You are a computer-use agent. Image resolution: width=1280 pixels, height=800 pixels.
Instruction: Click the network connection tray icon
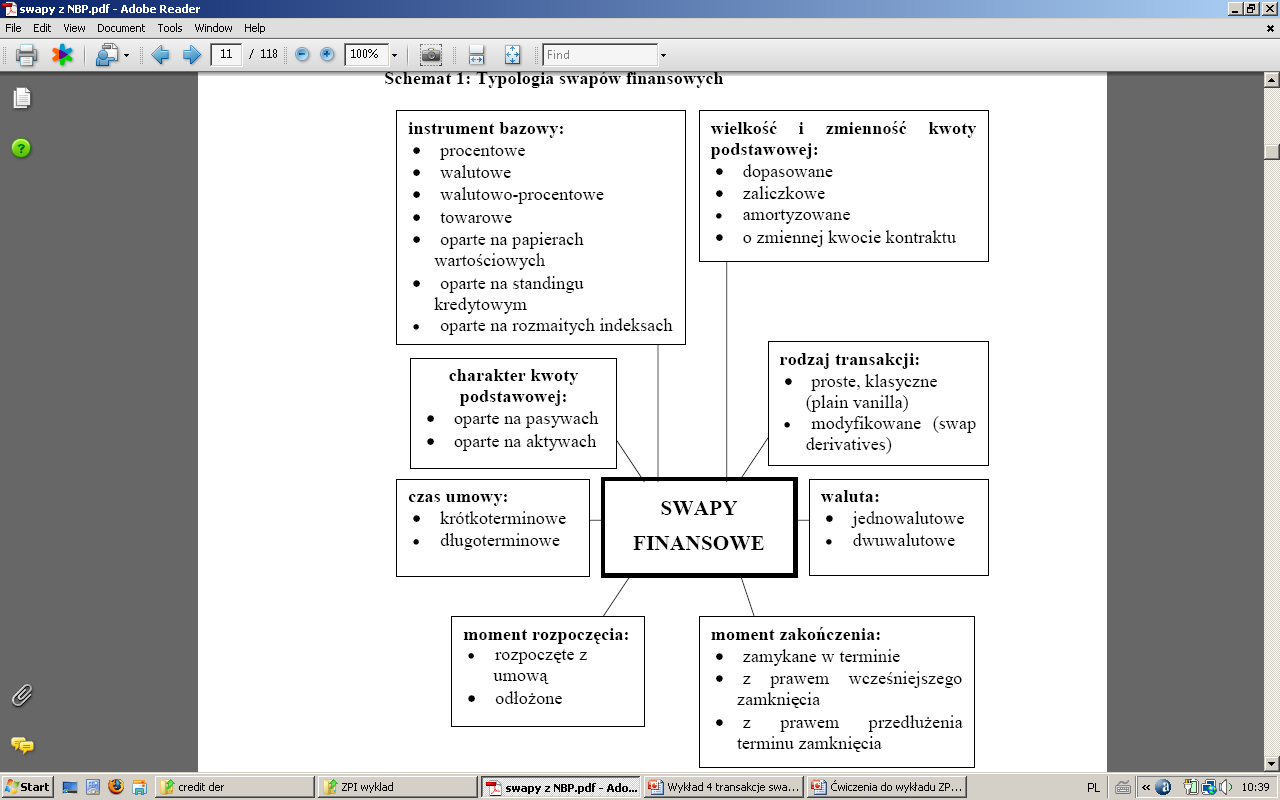(1208, 787)
